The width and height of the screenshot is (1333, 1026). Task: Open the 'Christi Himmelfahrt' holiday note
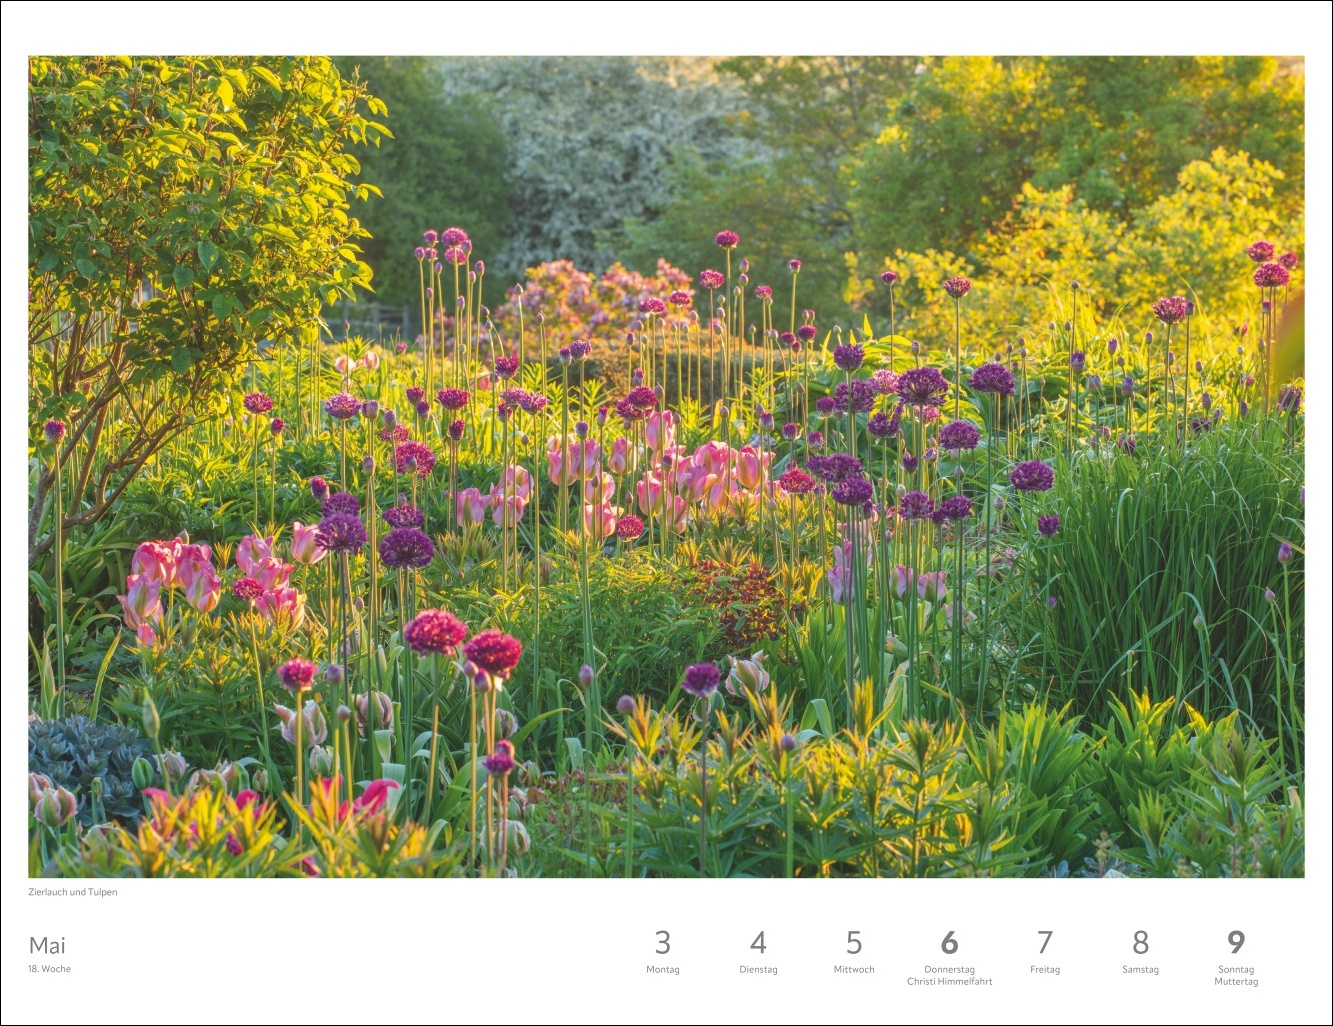point(949,982)
